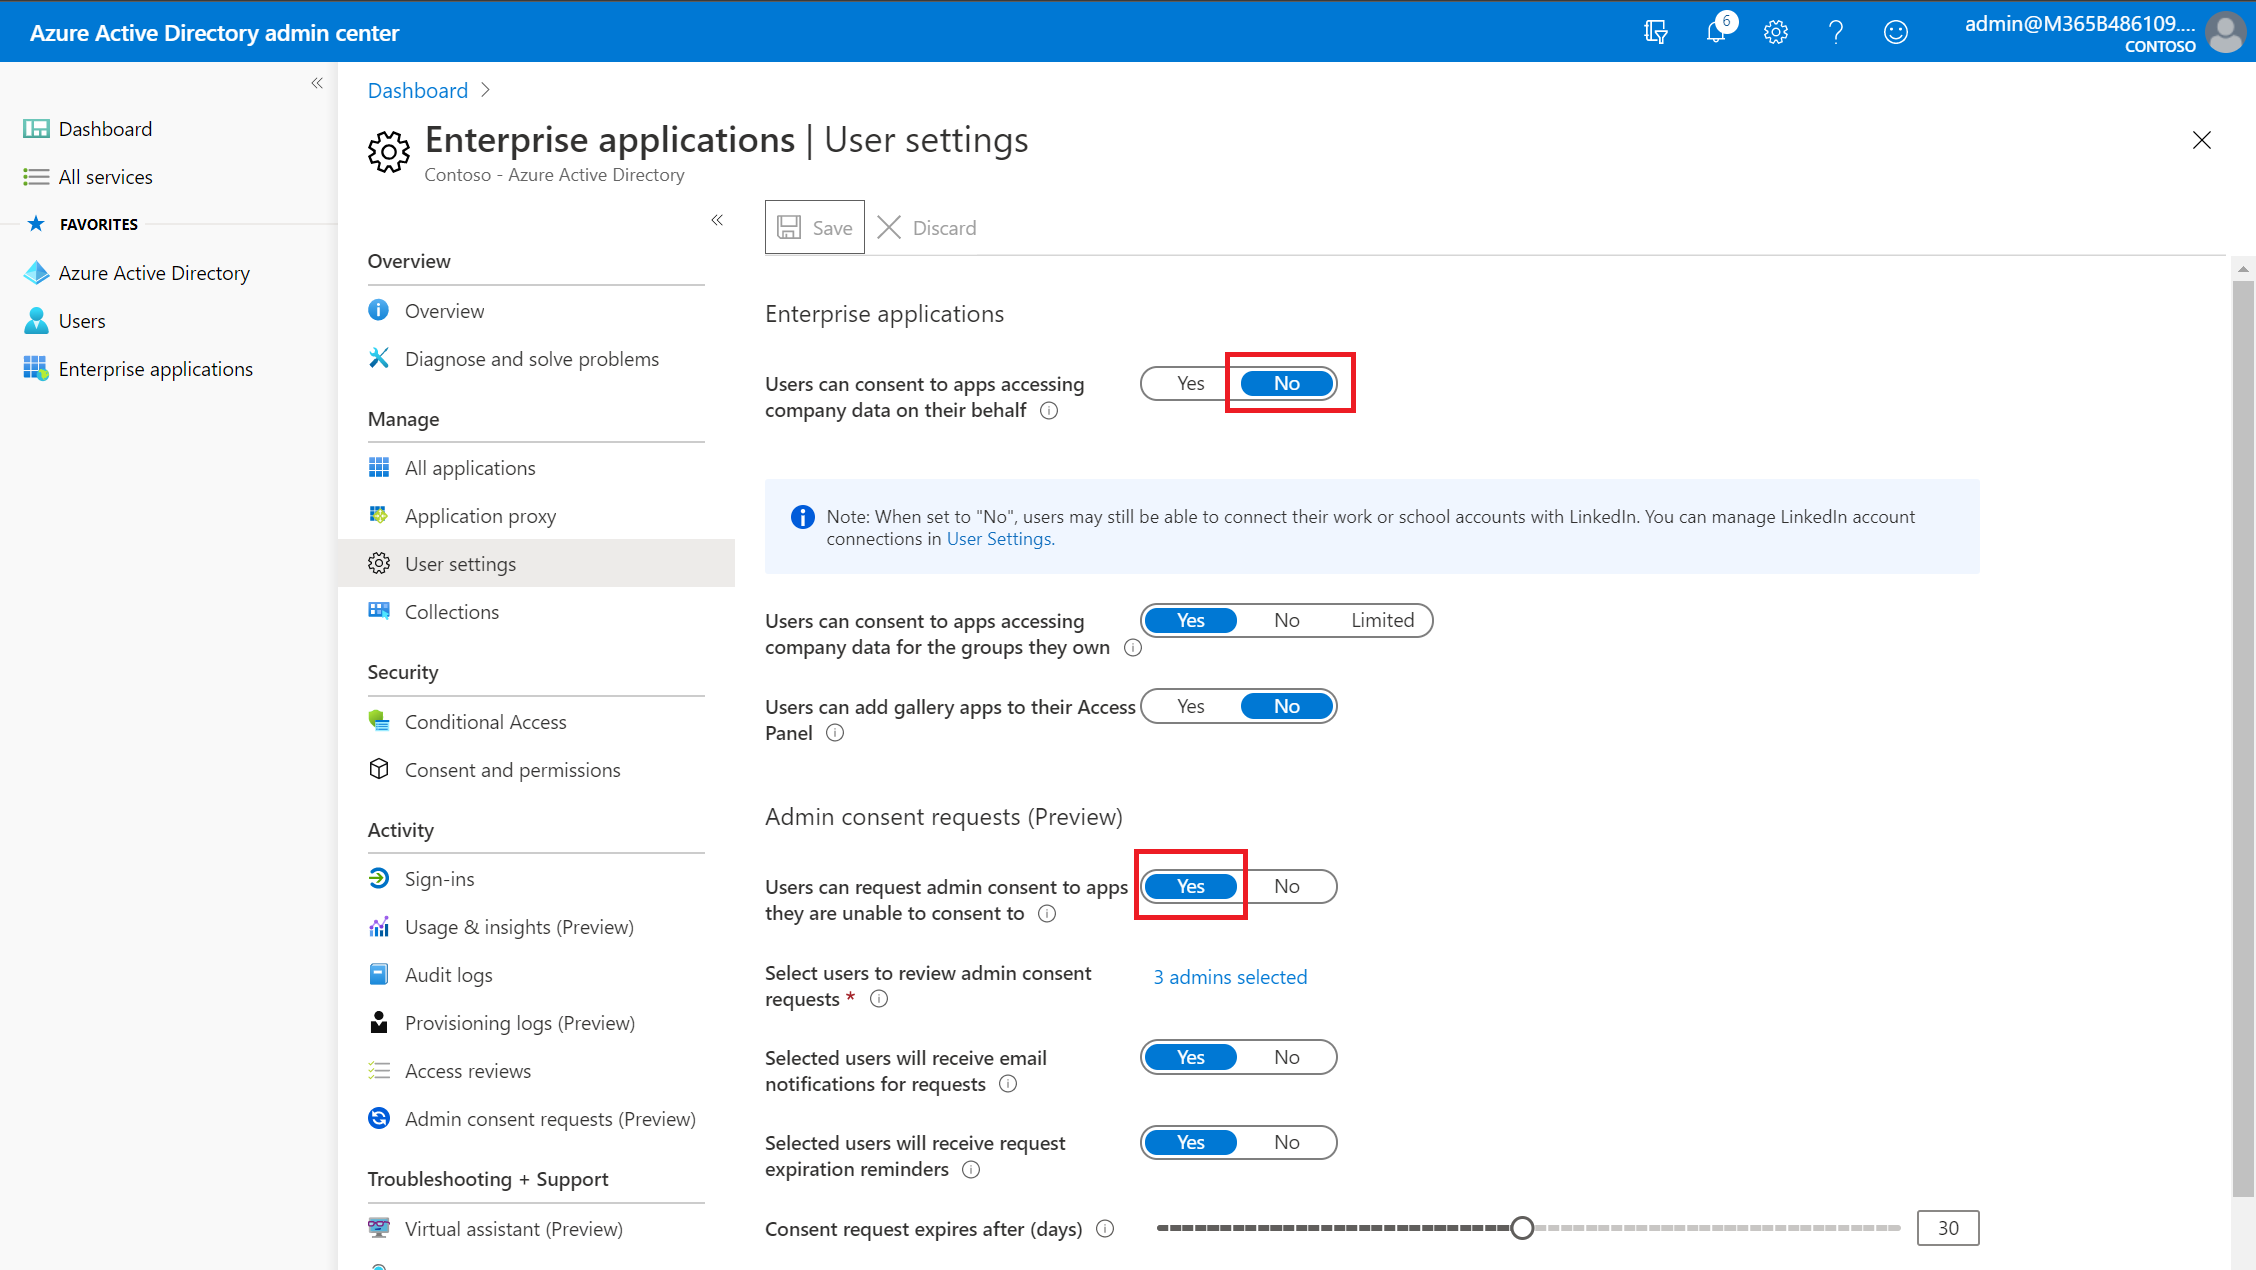The height and width of the screenshot is (1270, 2256).
Task: Click the scrollbar up arrow
Action: [x=2243, y=268]
